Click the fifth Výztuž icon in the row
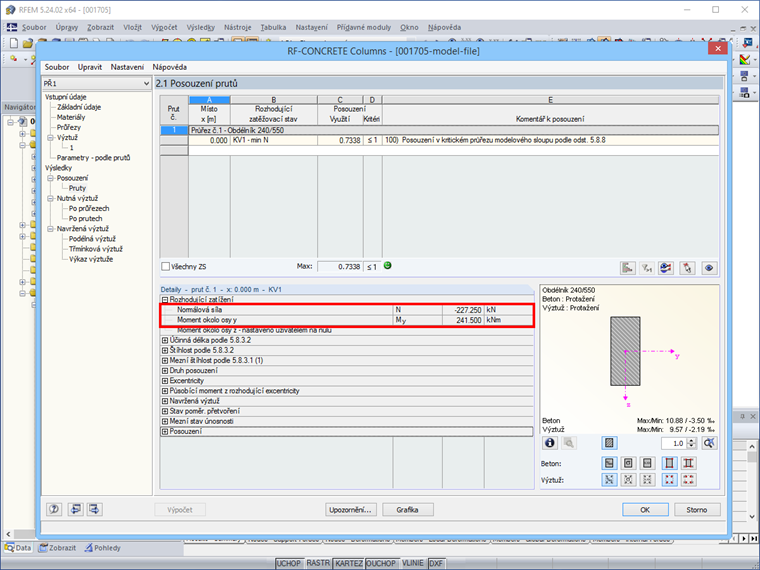The image size is (760, 570). 688,480
